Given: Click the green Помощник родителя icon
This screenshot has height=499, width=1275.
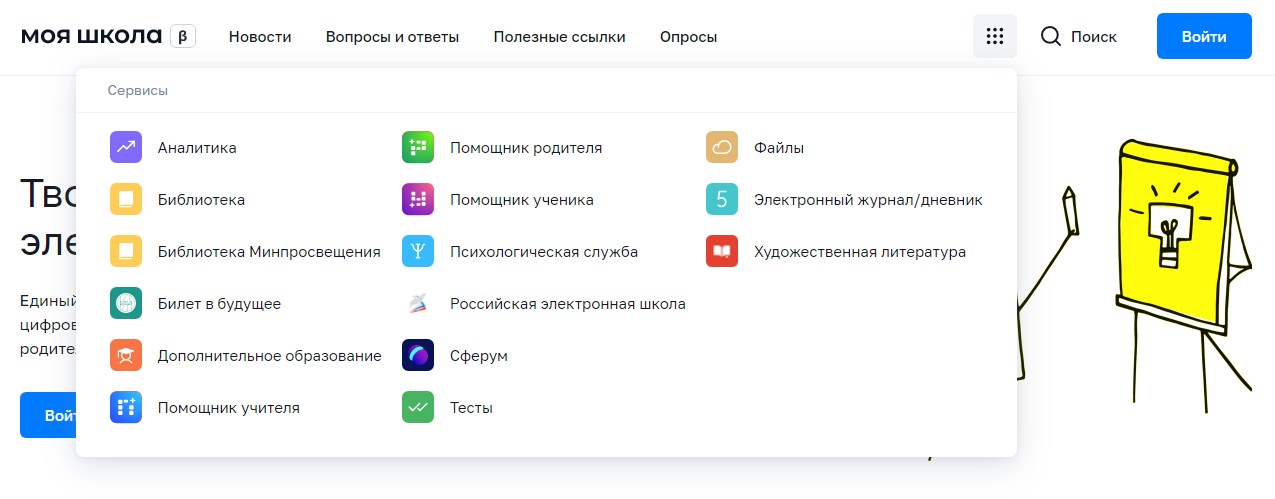Looking at the screenshot, I should (418, 148).
